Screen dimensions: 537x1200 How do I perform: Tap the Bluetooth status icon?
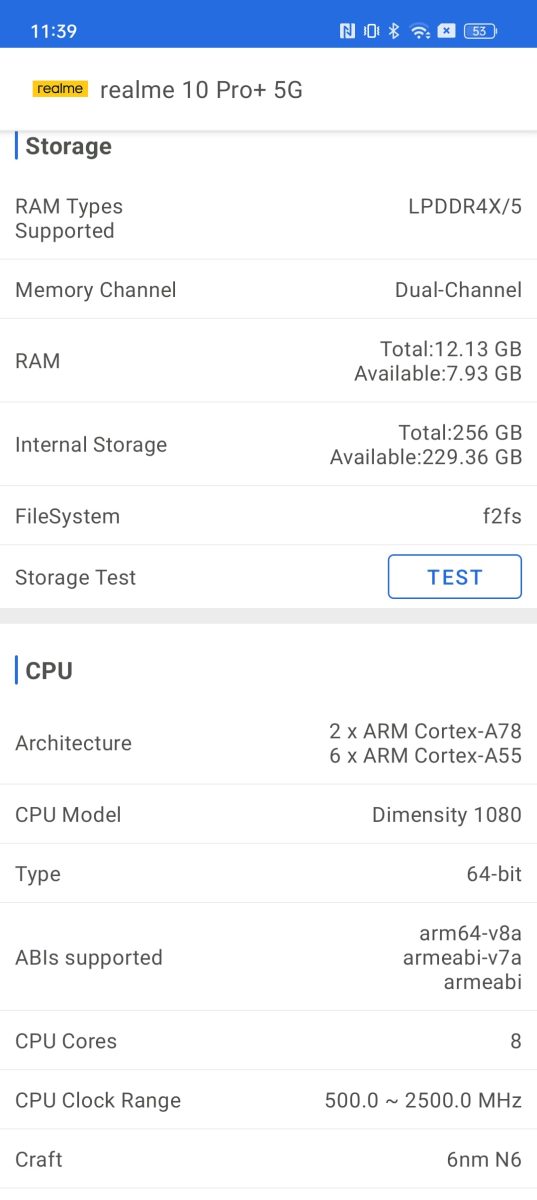[x=394, y=31]
